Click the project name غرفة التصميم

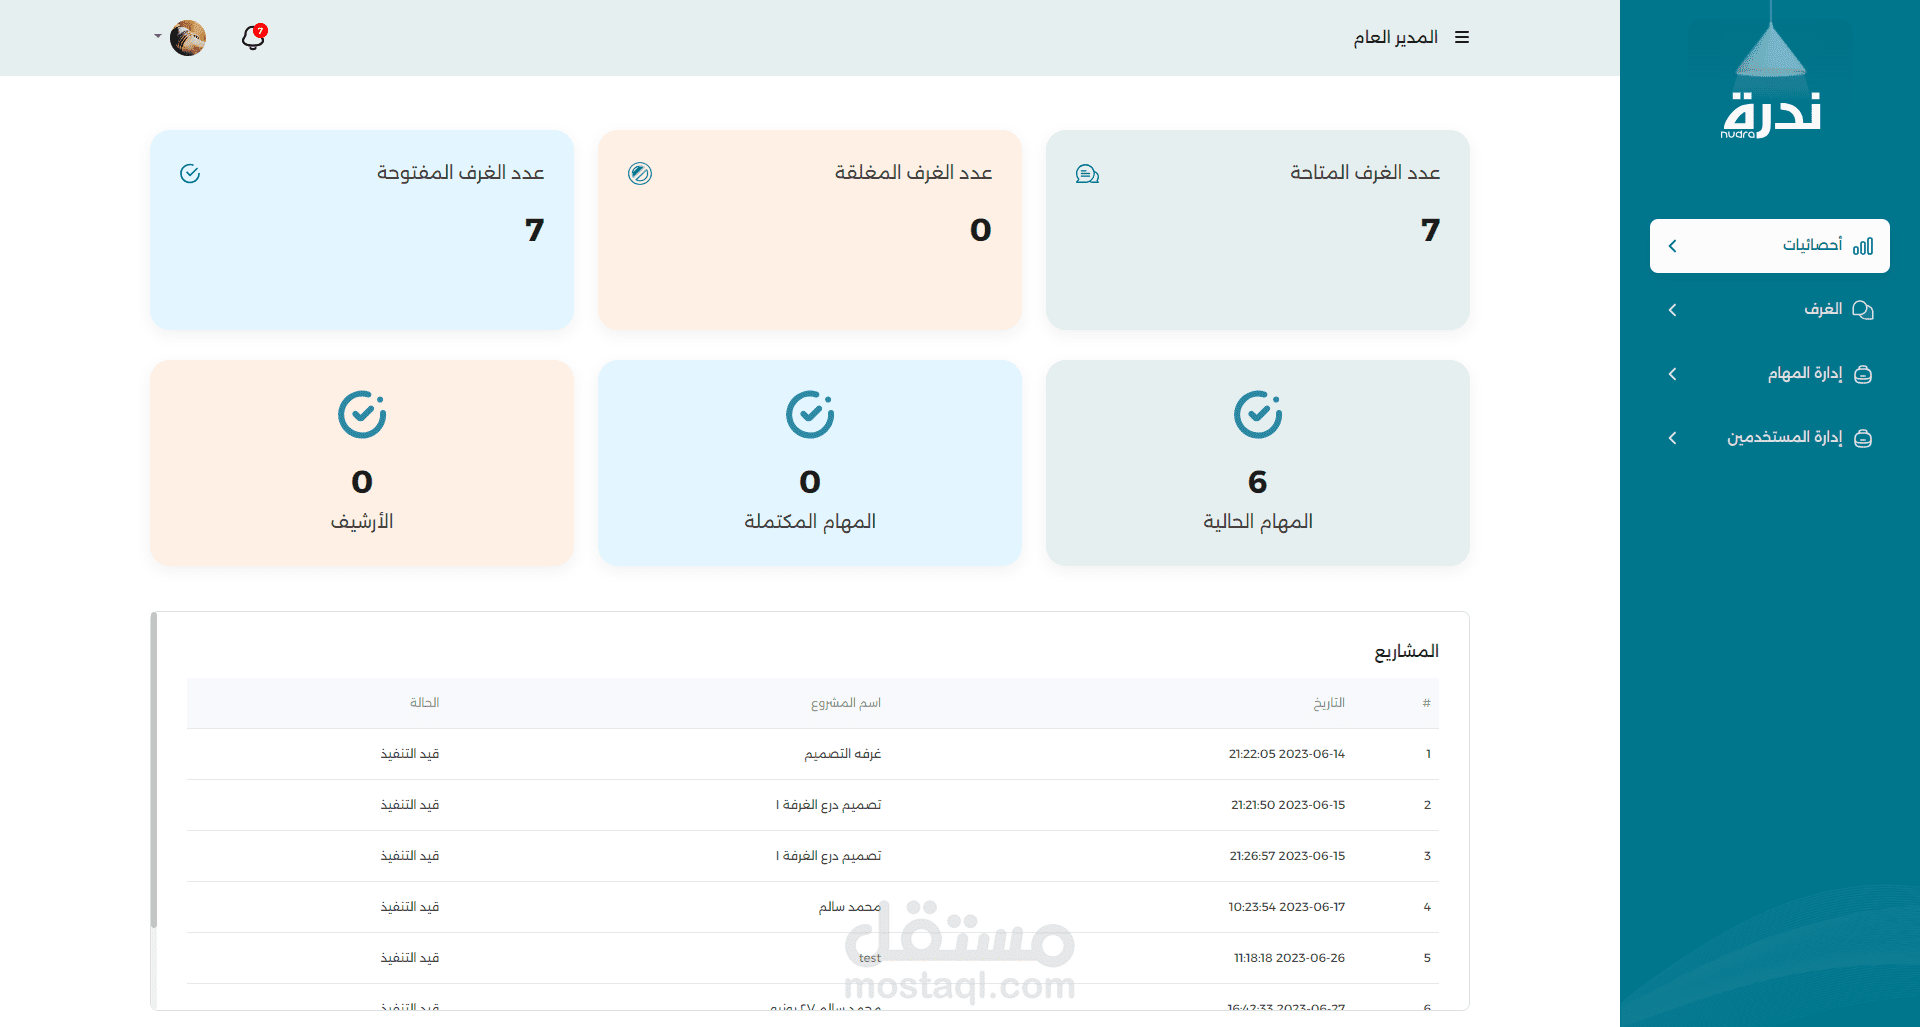click(x=843, y=754)
